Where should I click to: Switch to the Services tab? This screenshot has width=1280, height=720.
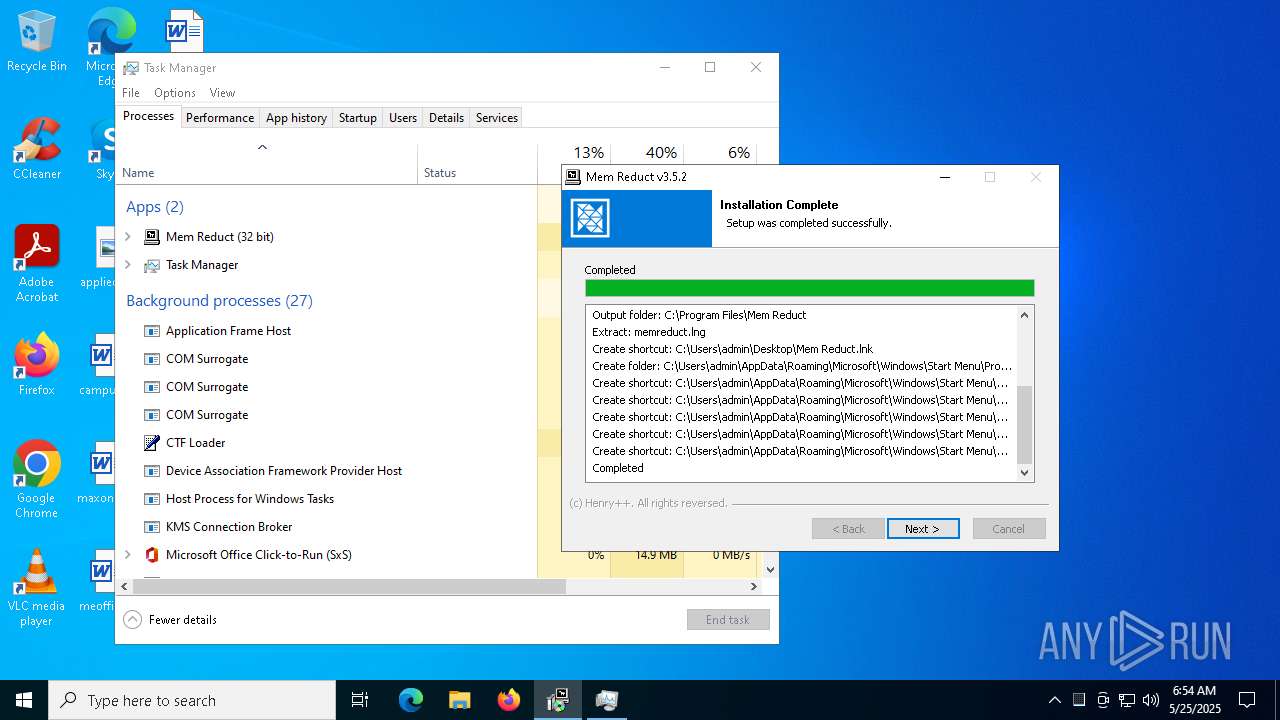point(497,118)
